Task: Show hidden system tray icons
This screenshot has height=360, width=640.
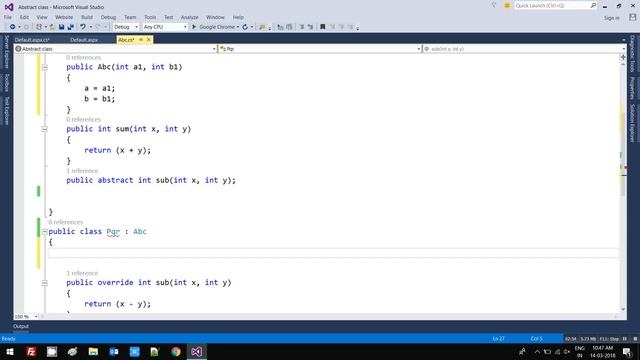Action: pos(537,351)
